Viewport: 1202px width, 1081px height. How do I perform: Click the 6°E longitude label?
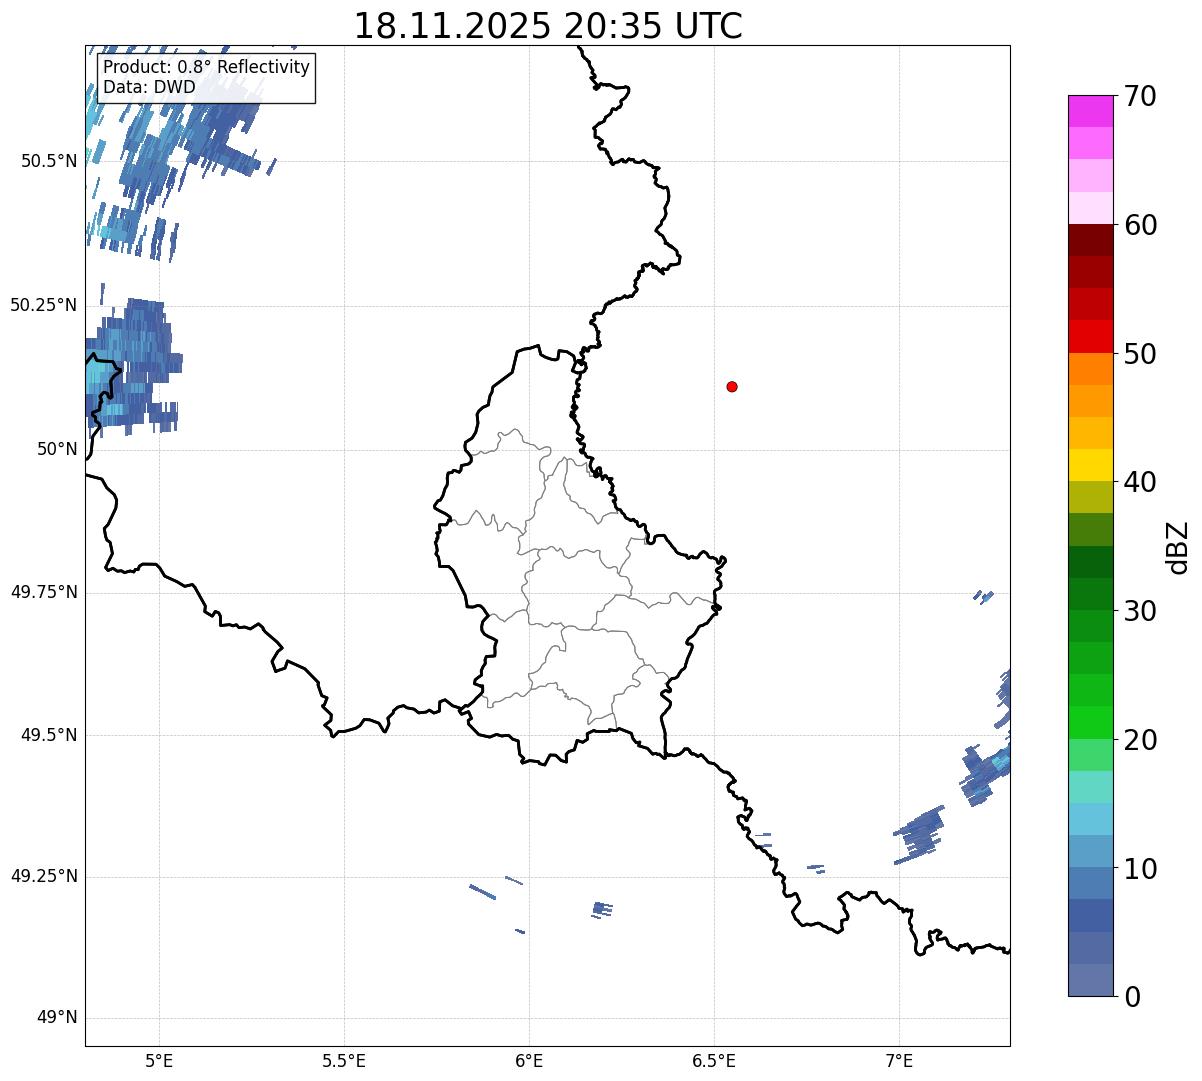529,1060
